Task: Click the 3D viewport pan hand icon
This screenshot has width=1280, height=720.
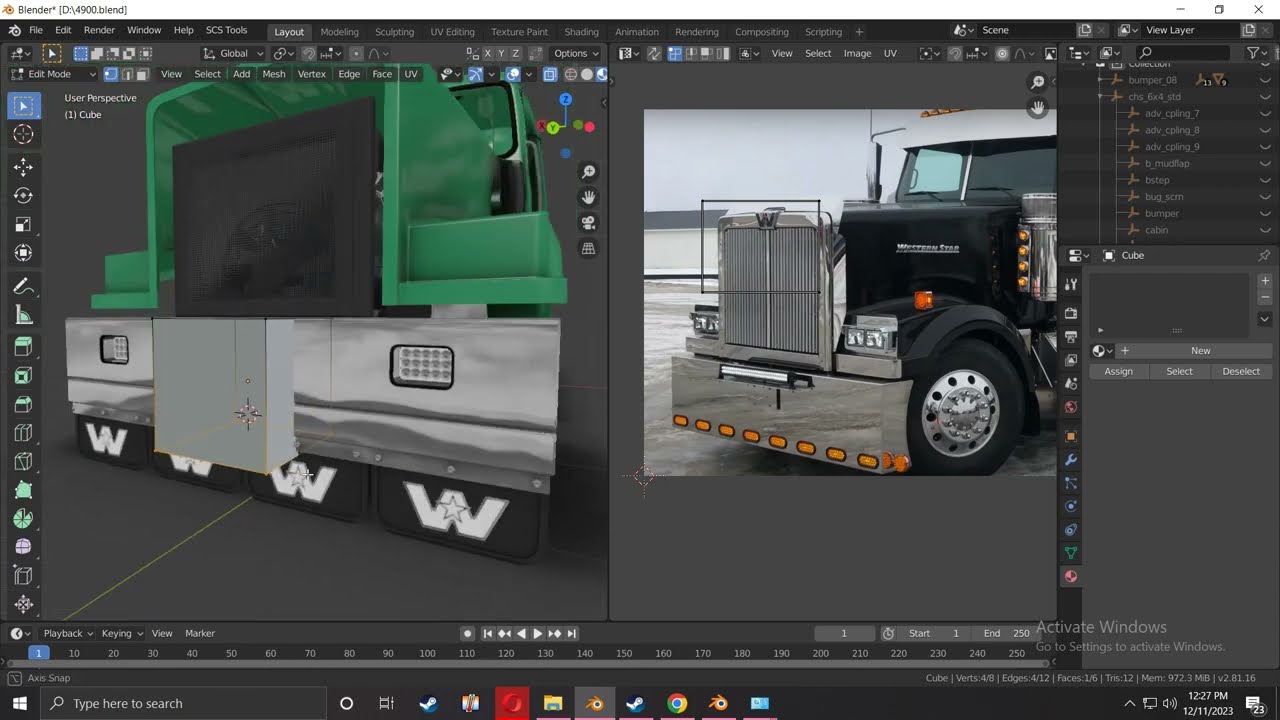Action: (x=589, y=198)
